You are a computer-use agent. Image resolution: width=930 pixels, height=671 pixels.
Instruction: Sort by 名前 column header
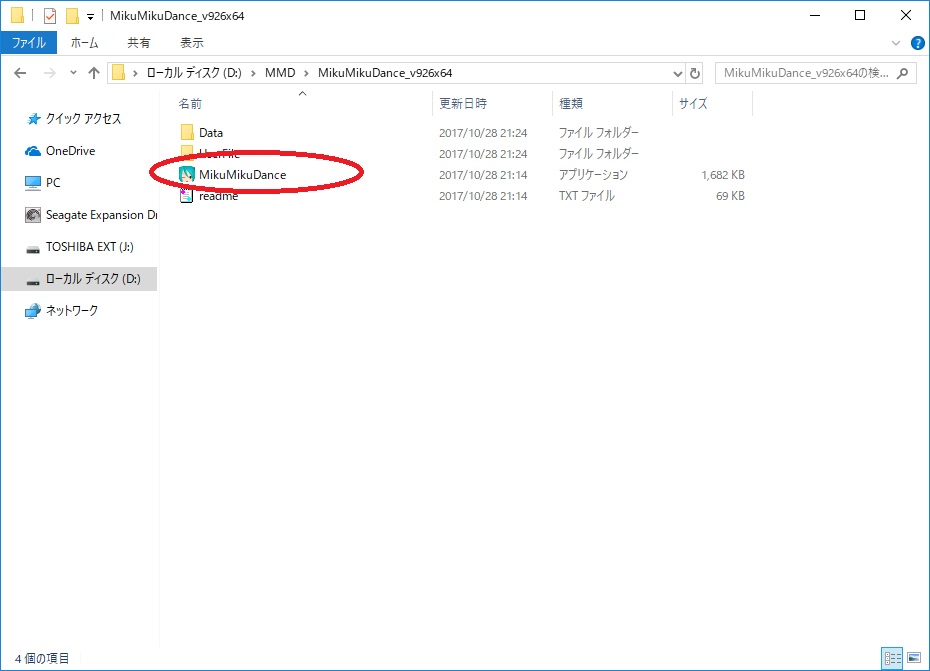tap(190, 104)
